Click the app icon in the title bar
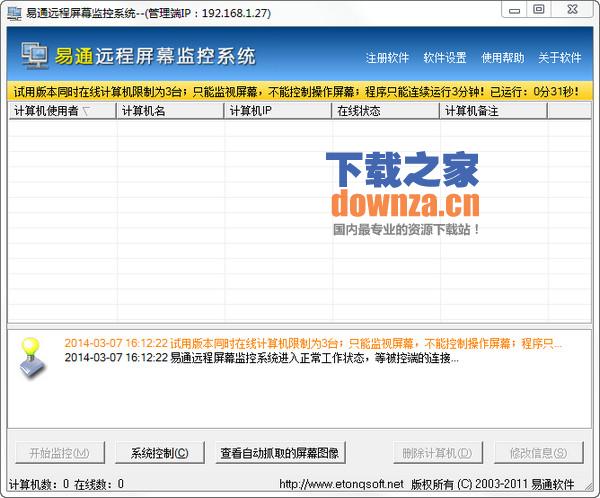600x498 pixels. click(x=15, y=13)
